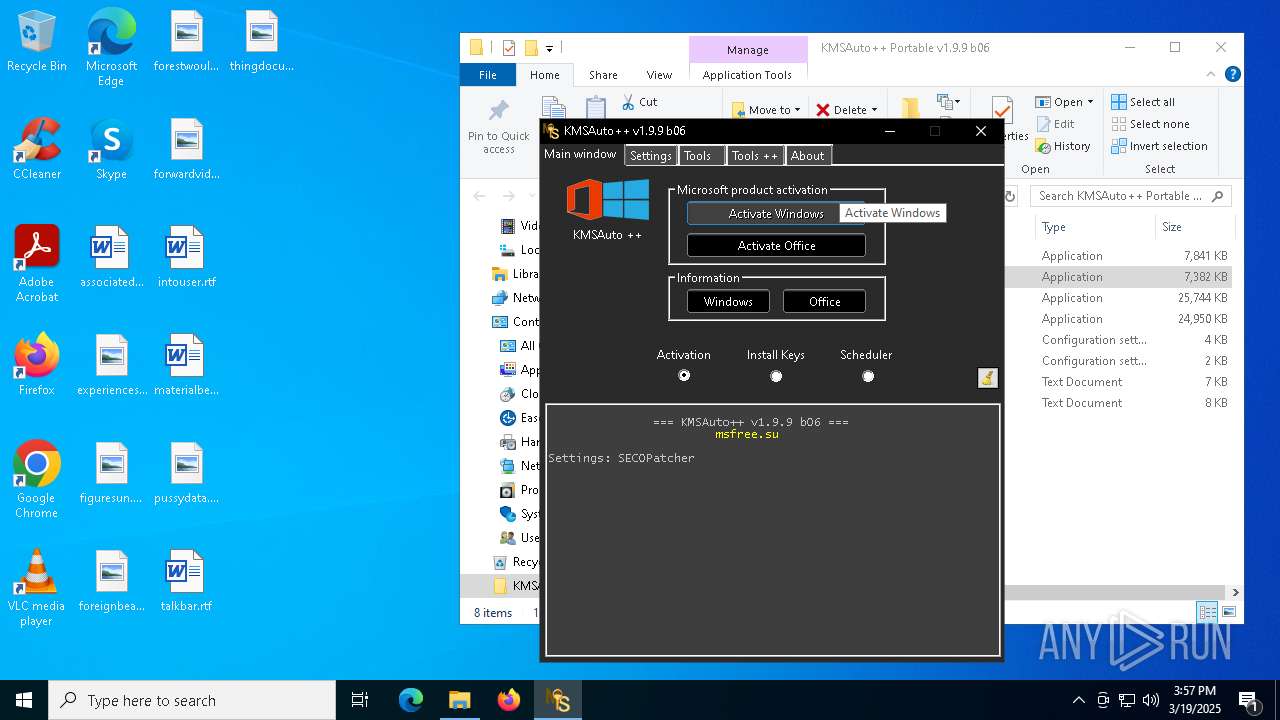Open the Windows Start button

point(24,700)
